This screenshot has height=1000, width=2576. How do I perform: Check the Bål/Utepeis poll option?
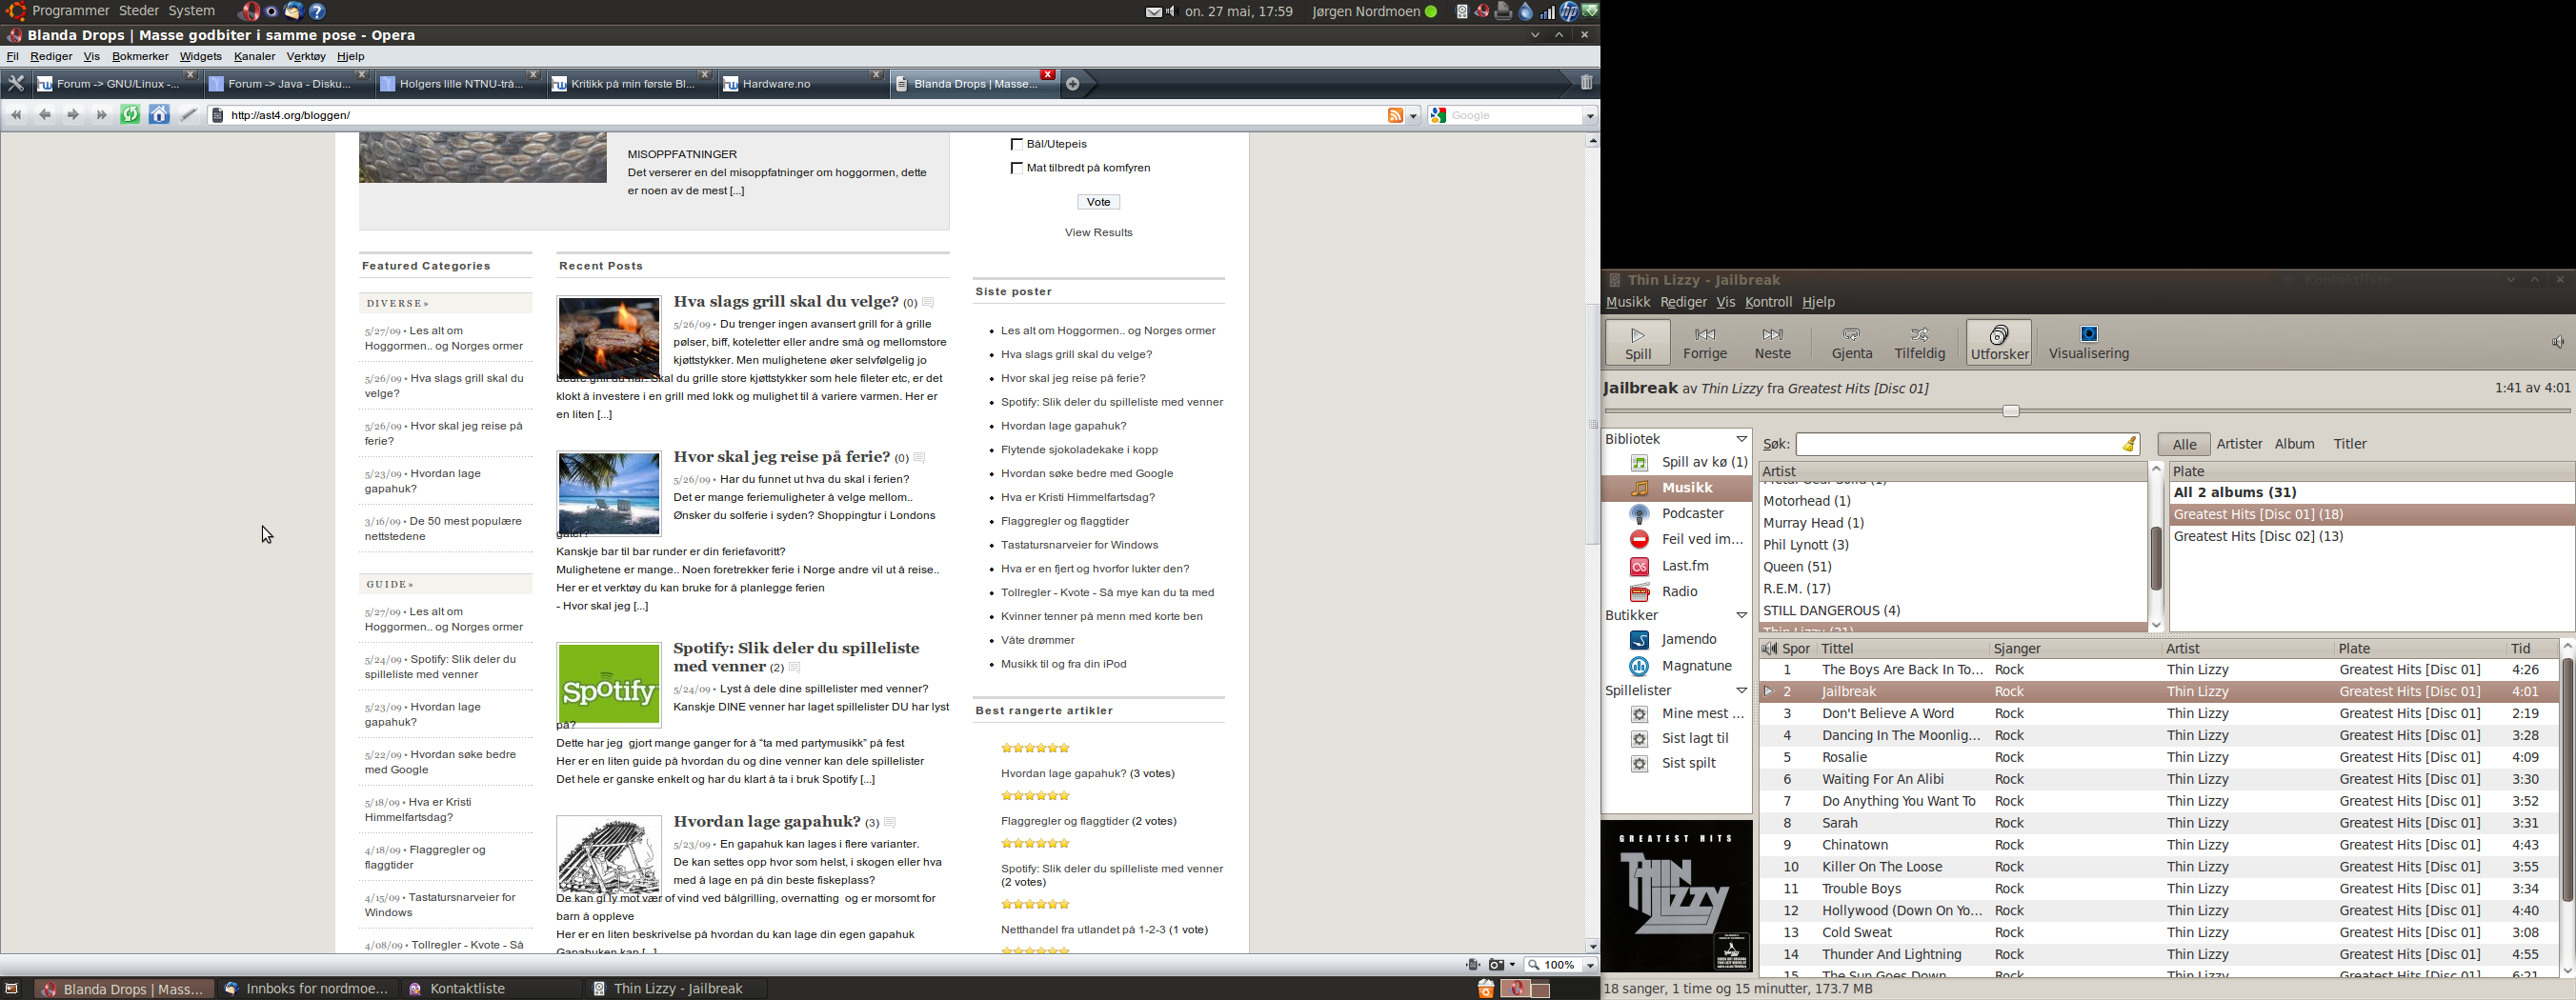pos(1016,144)
